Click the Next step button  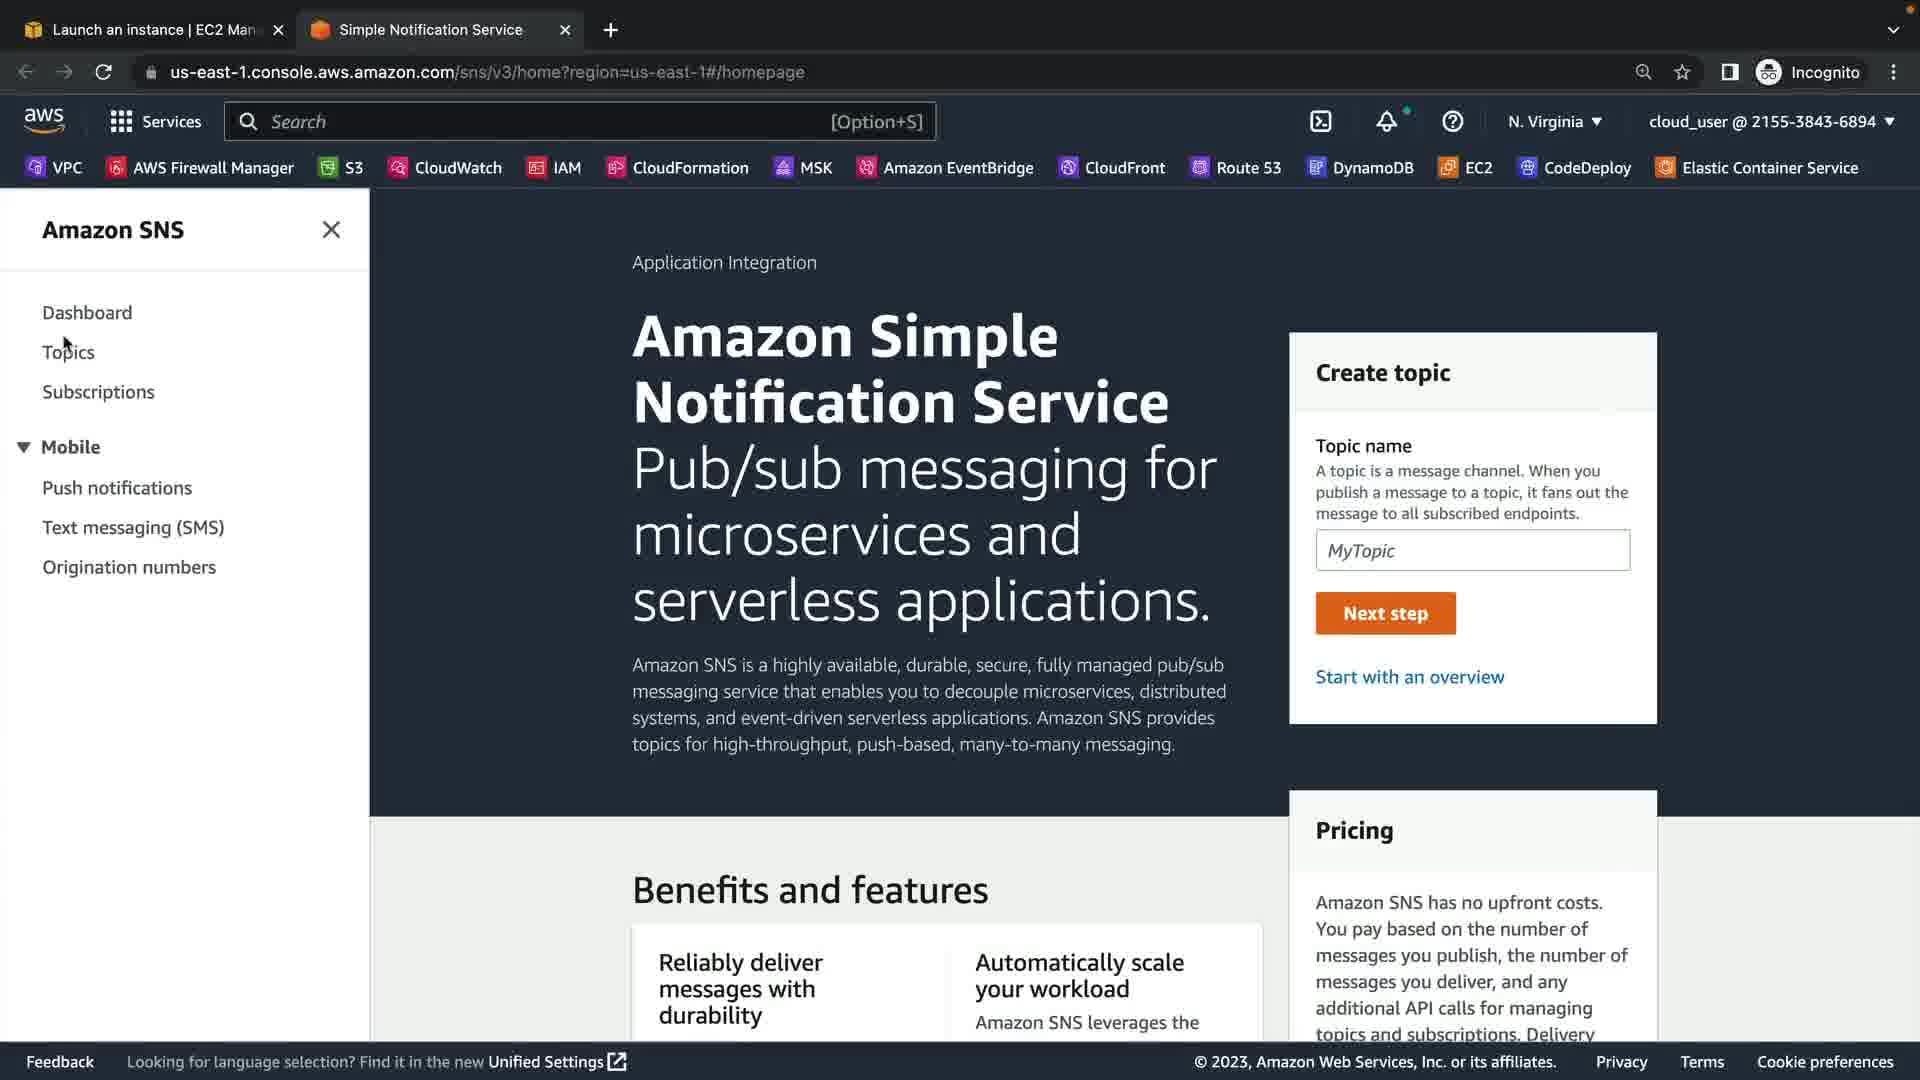1385,614
